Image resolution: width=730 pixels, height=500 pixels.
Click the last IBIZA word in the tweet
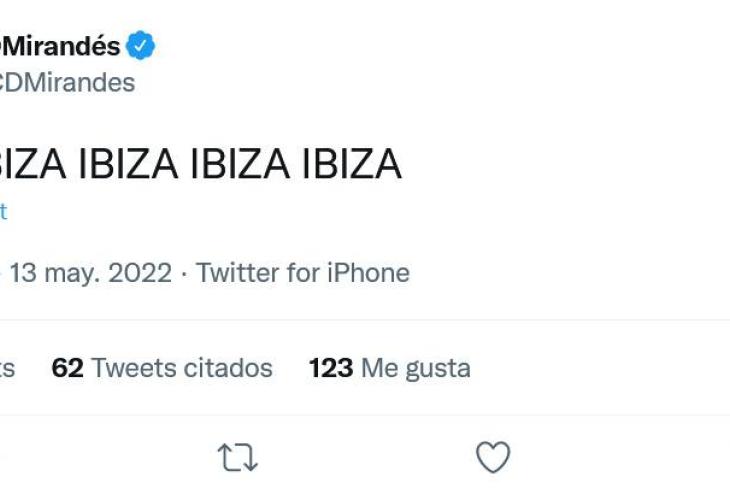click(351, 165)
